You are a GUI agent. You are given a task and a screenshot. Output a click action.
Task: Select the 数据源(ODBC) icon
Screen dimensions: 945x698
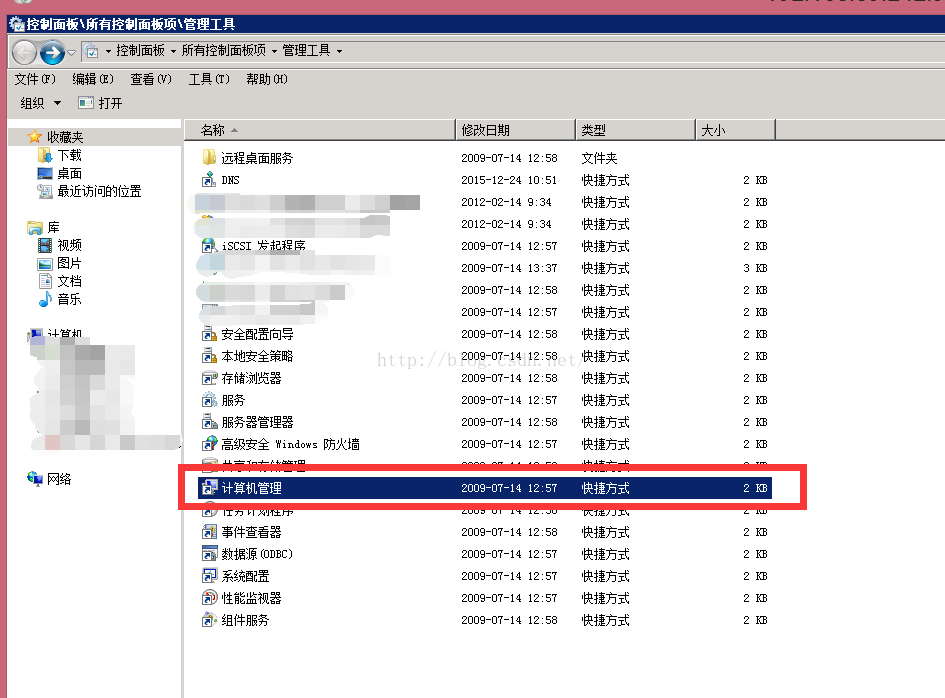209,553
